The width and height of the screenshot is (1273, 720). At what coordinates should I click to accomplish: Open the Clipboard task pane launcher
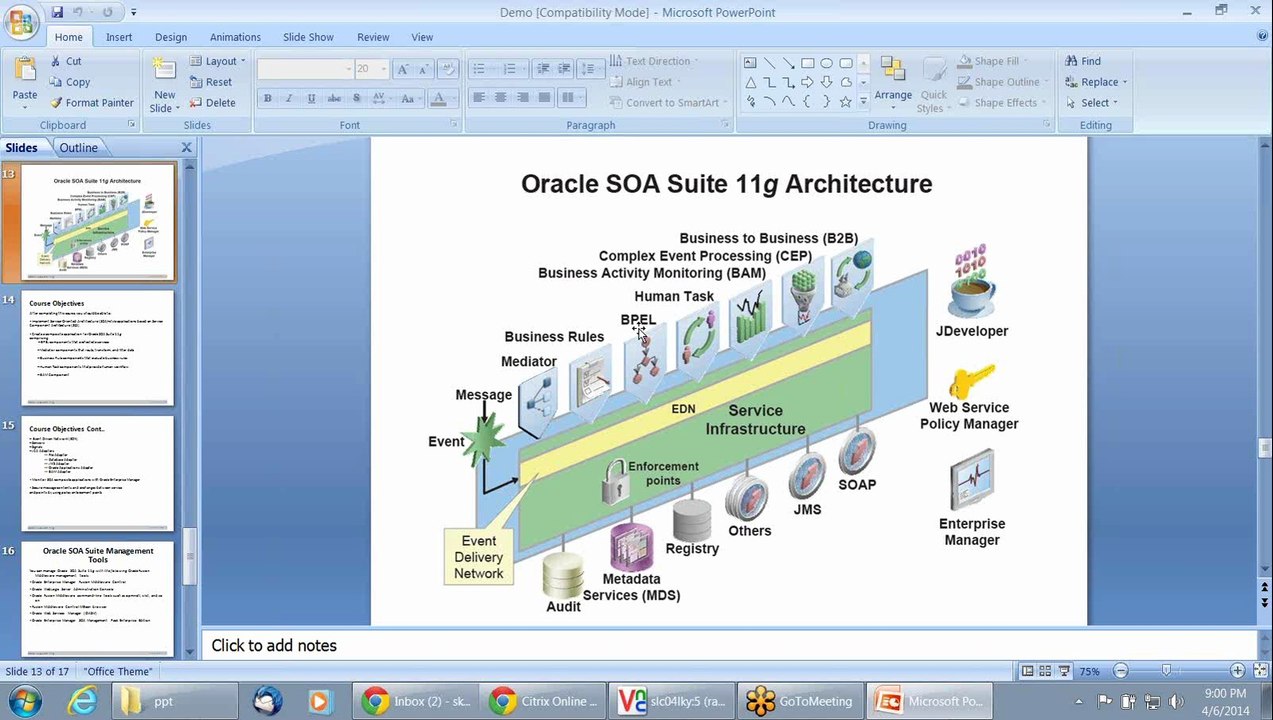point(131,125)
